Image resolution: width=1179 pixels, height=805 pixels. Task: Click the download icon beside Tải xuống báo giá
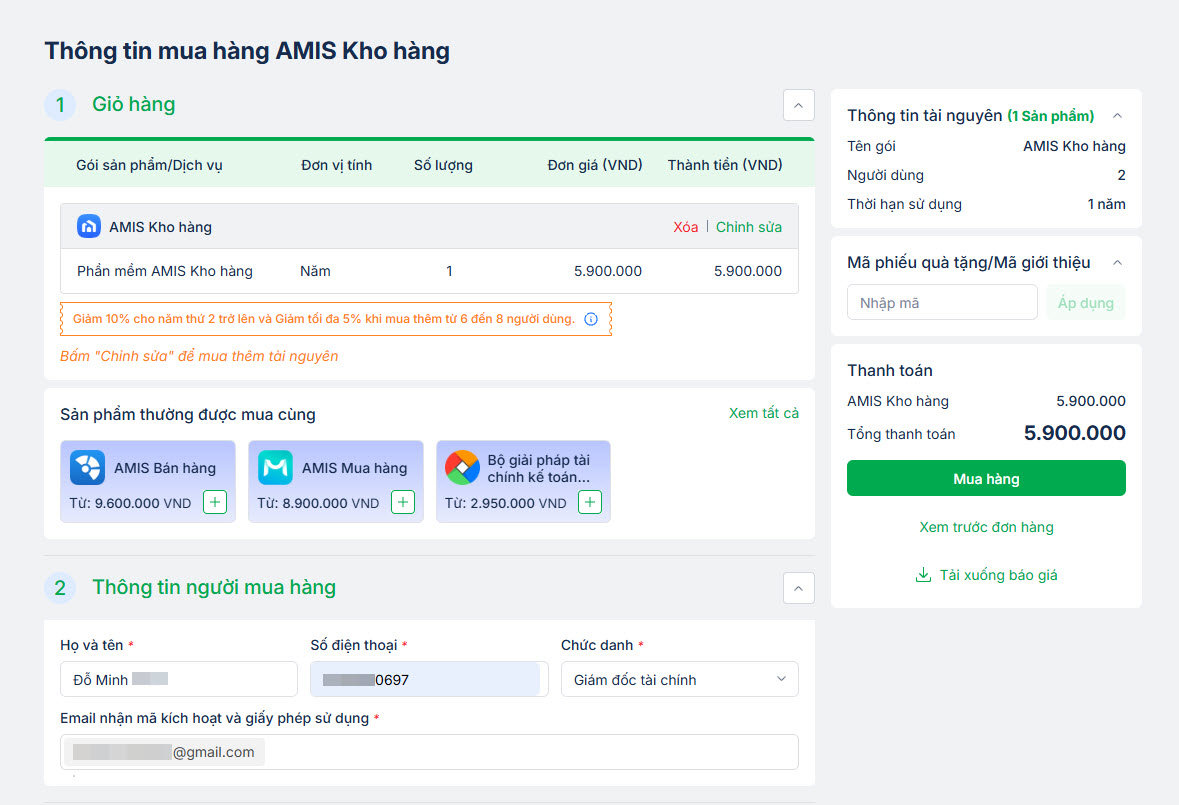pos(923,575)
